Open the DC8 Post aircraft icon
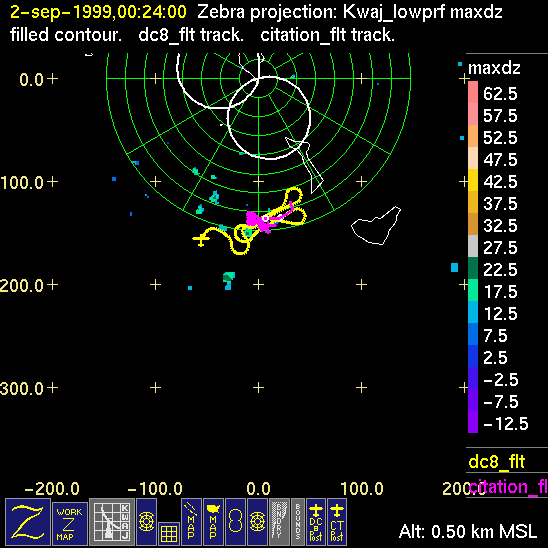 click(316, 522)
